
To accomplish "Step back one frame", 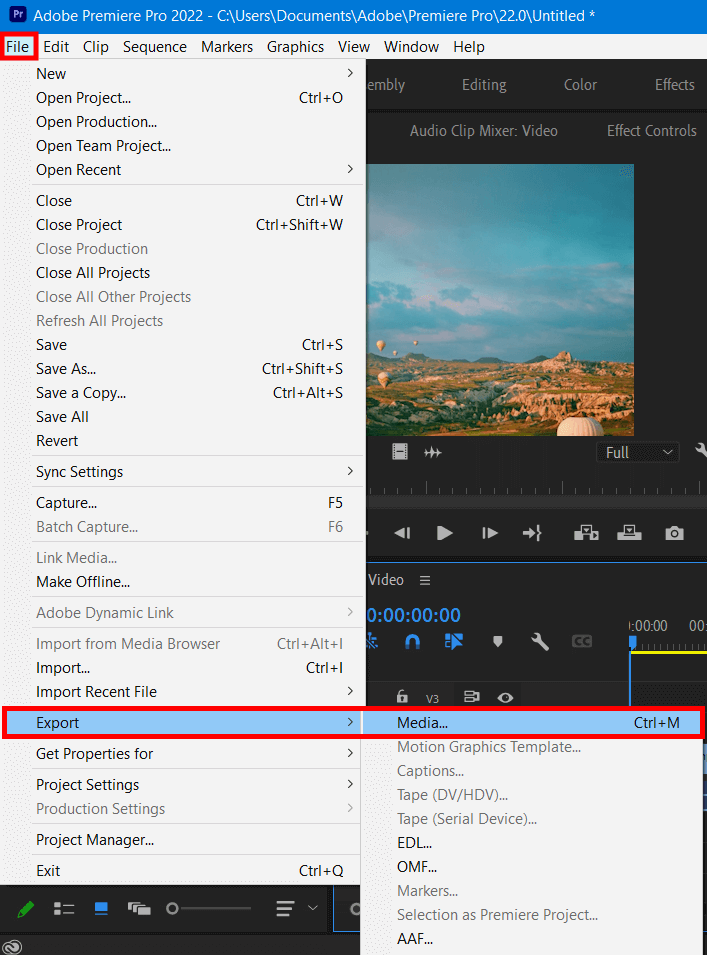I will click(402, 534).
